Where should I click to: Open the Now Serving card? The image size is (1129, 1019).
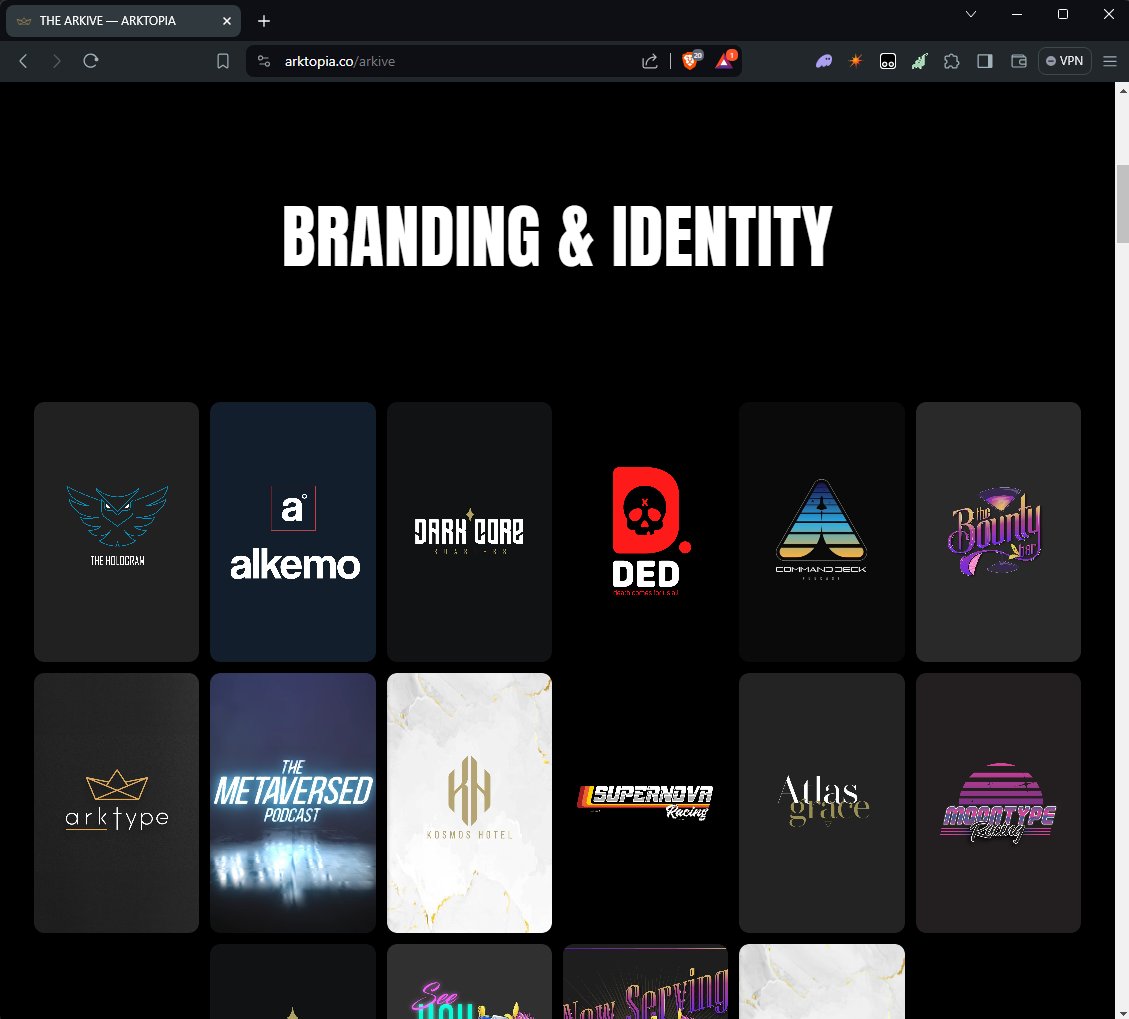click(646, 982)
